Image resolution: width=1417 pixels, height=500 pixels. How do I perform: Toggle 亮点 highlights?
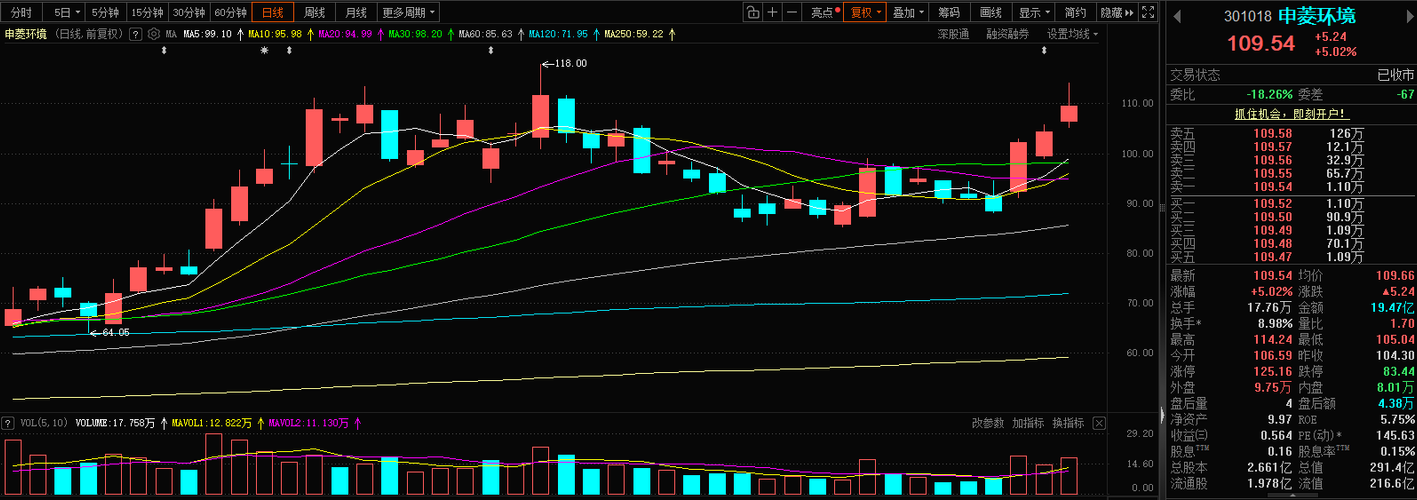[x=824, y=13]
